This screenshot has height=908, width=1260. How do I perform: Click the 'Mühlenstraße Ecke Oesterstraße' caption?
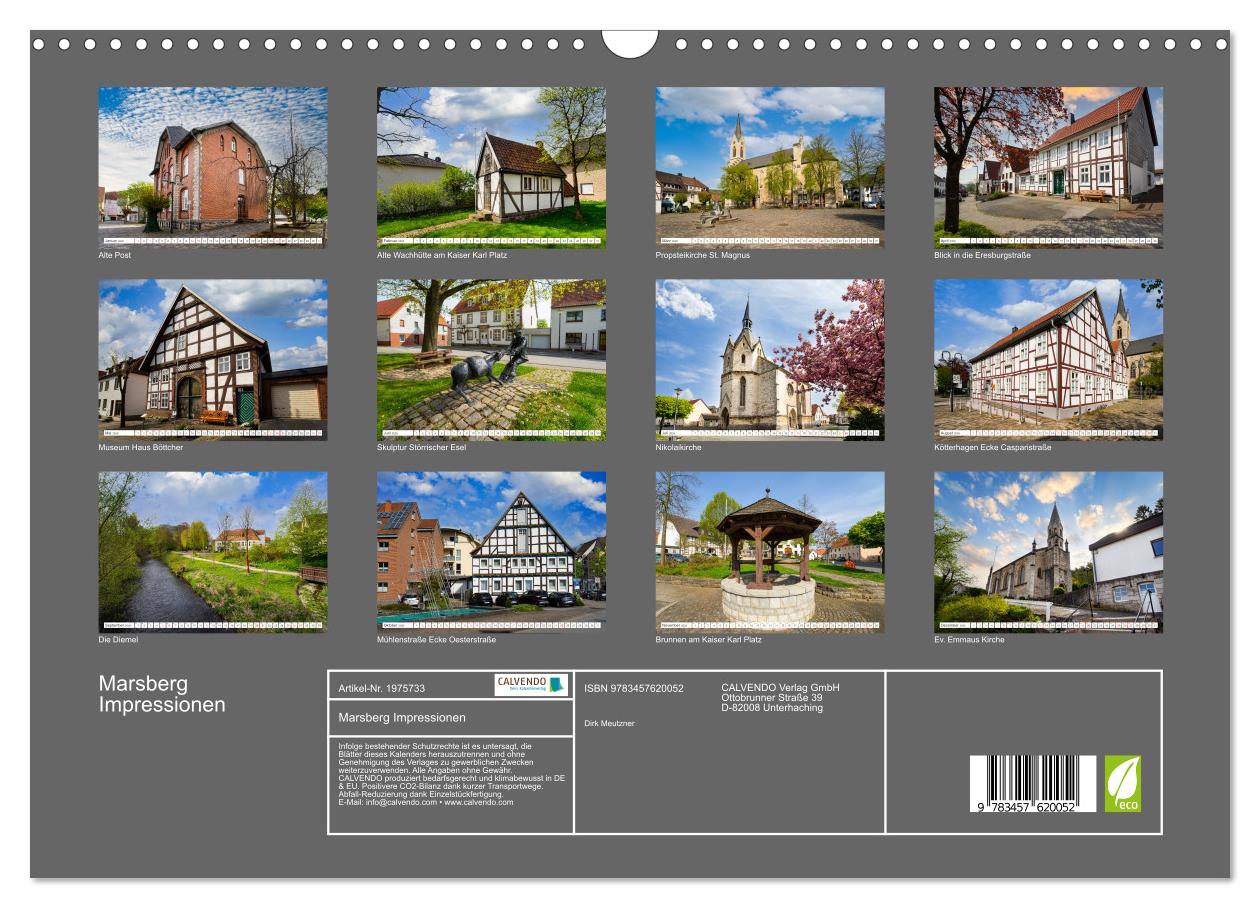(436, 639)
